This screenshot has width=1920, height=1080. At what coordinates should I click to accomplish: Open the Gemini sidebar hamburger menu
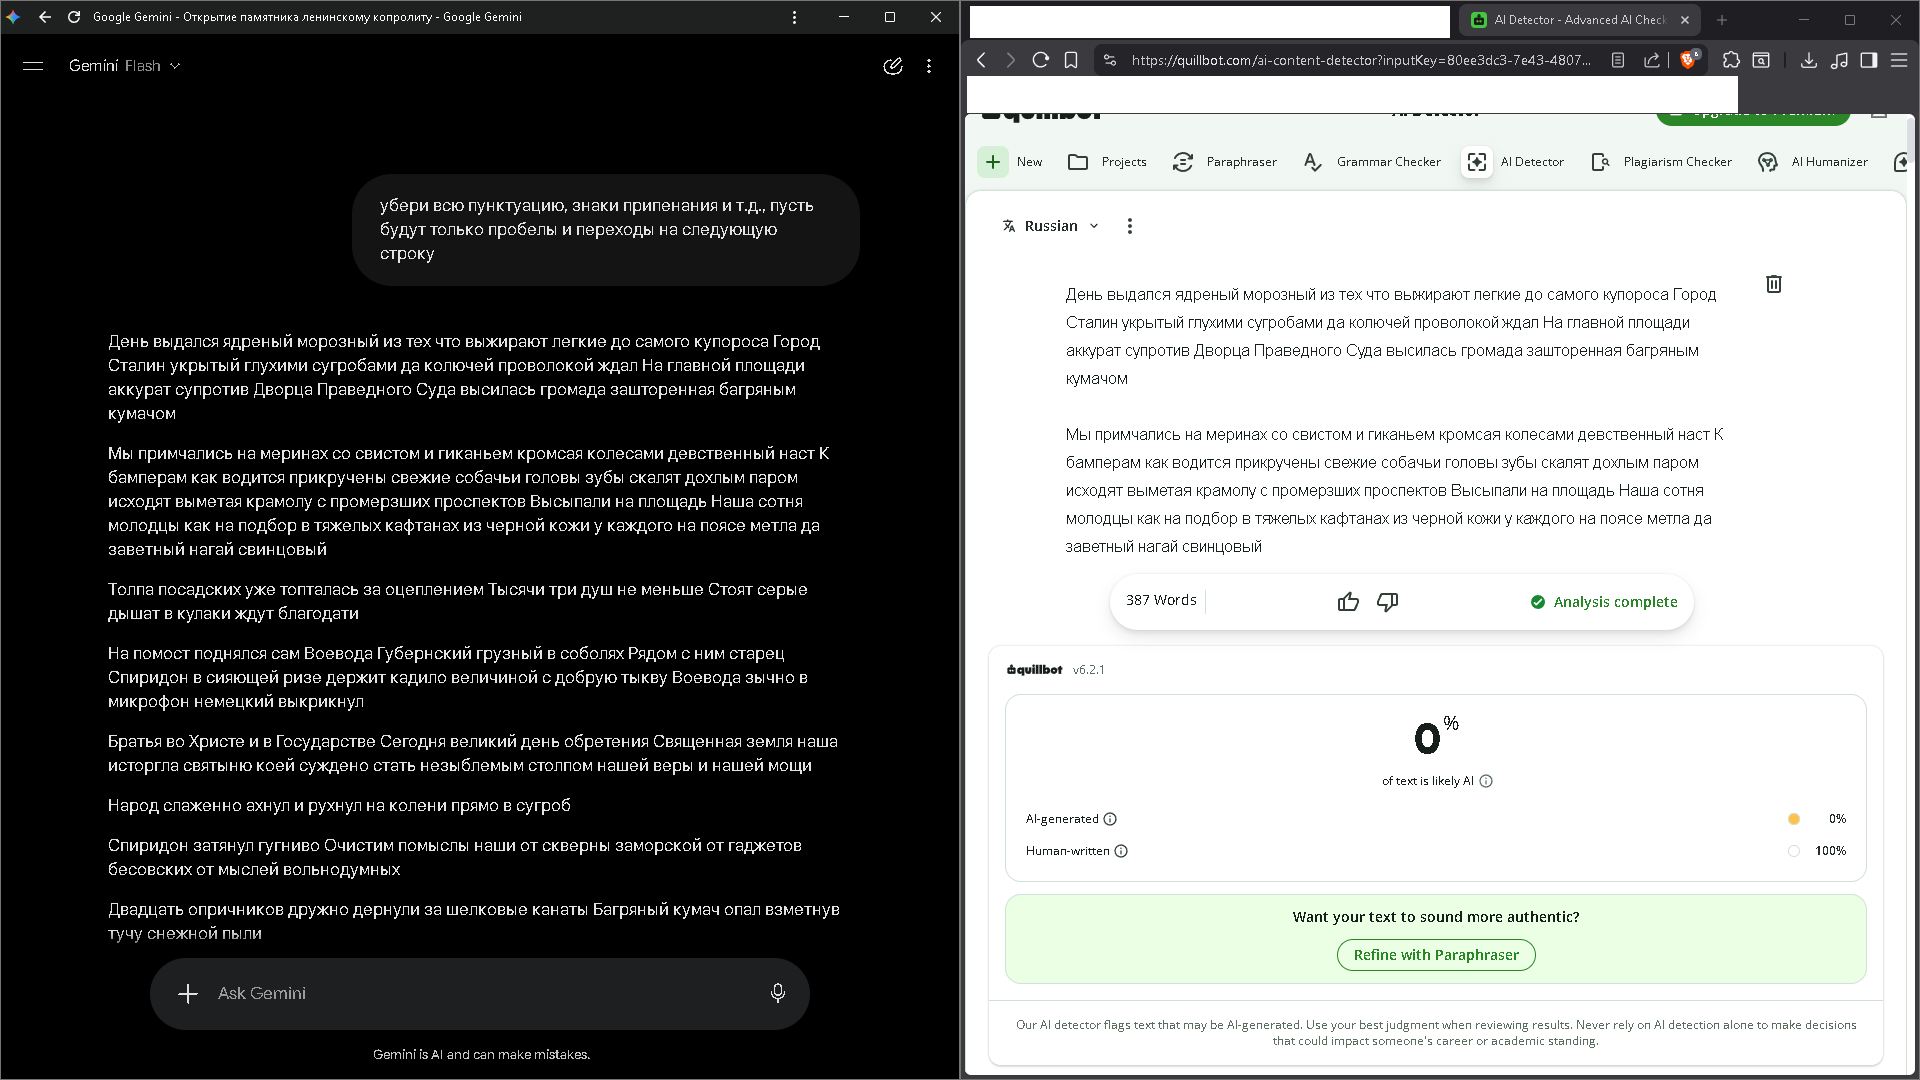tap(33, 66)
